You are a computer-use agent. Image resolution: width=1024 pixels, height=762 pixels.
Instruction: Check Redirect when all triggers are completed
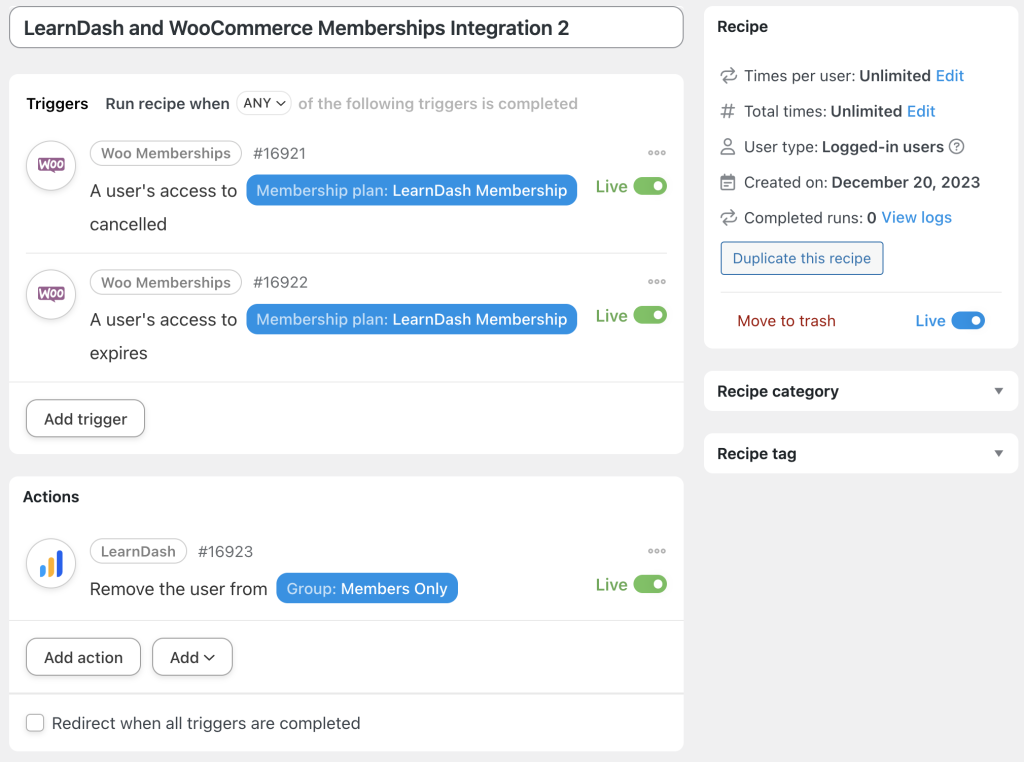(35, 720)
